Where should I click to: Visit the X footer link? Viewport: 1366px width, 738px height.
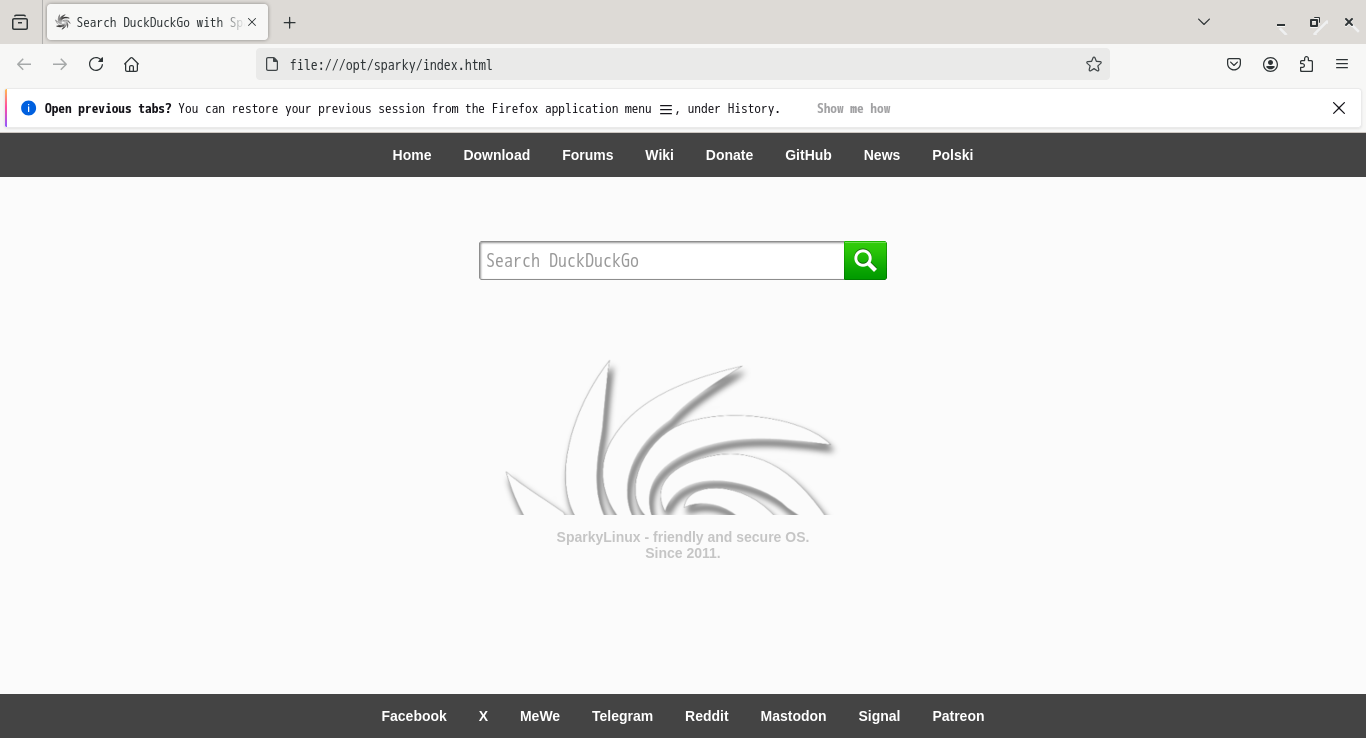coord(483,716)
